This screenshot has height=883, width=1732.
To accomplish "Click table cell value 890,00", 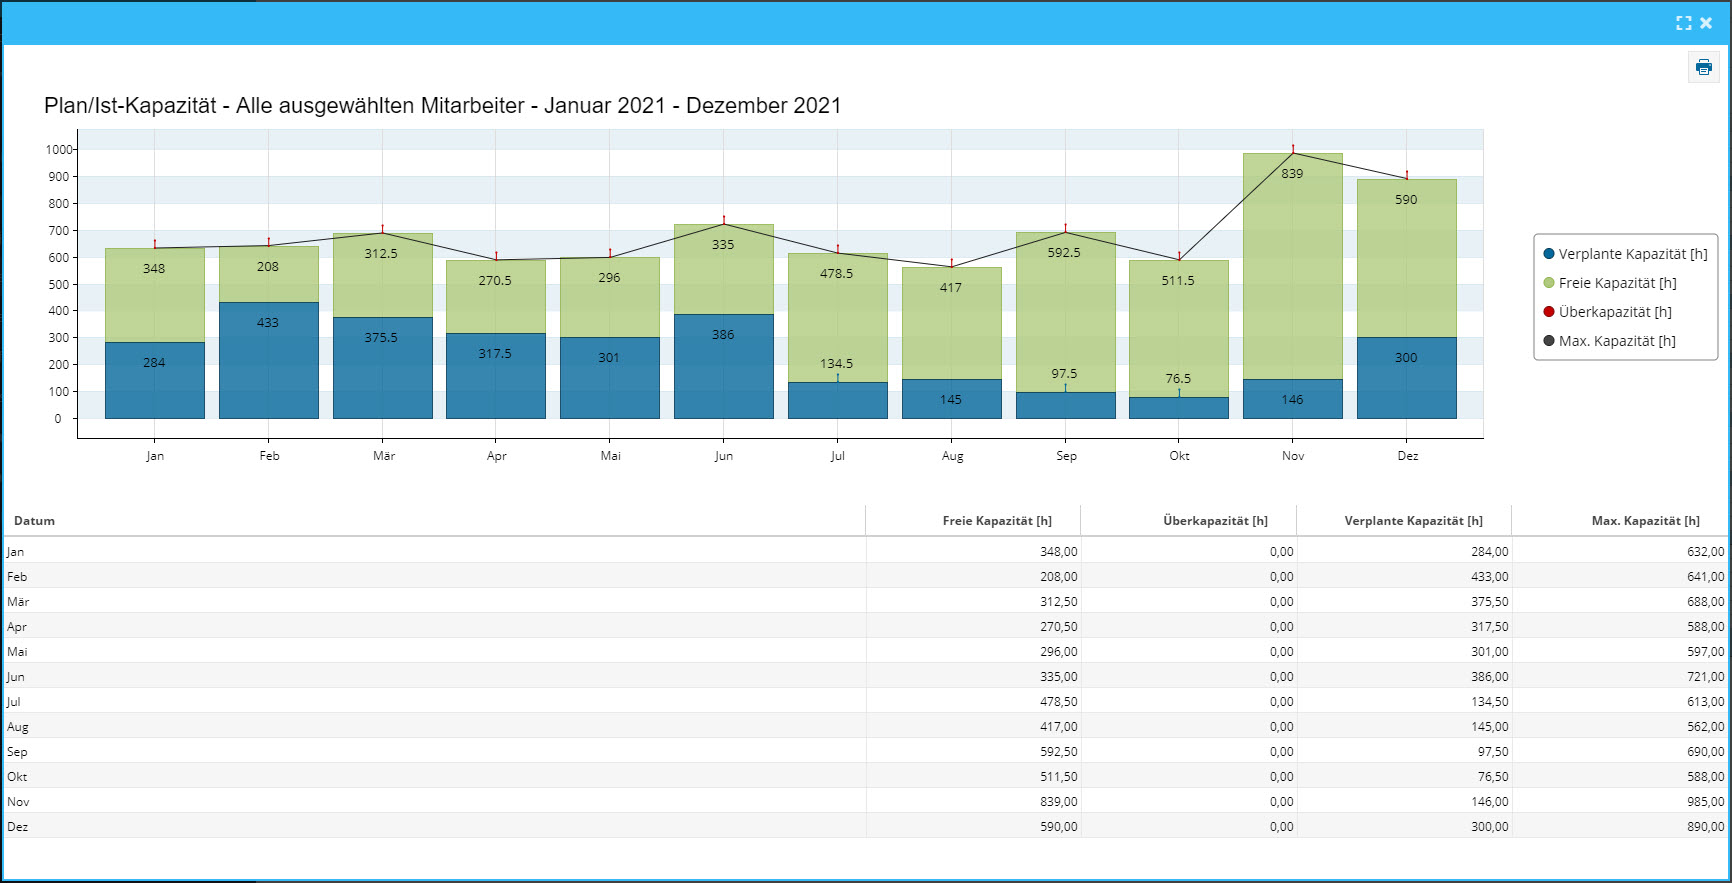I will pos(1705,827).
